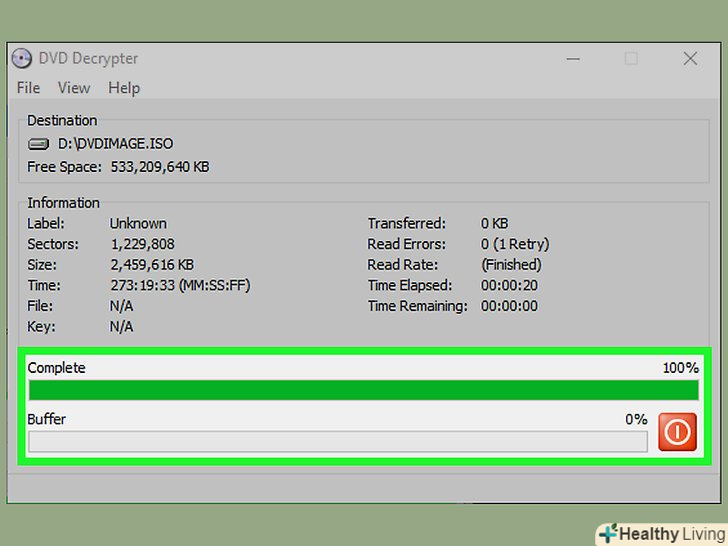This screenshot has height=546, width=728.
Task: Click the green Complete progress bar
Action: (364, 390)
